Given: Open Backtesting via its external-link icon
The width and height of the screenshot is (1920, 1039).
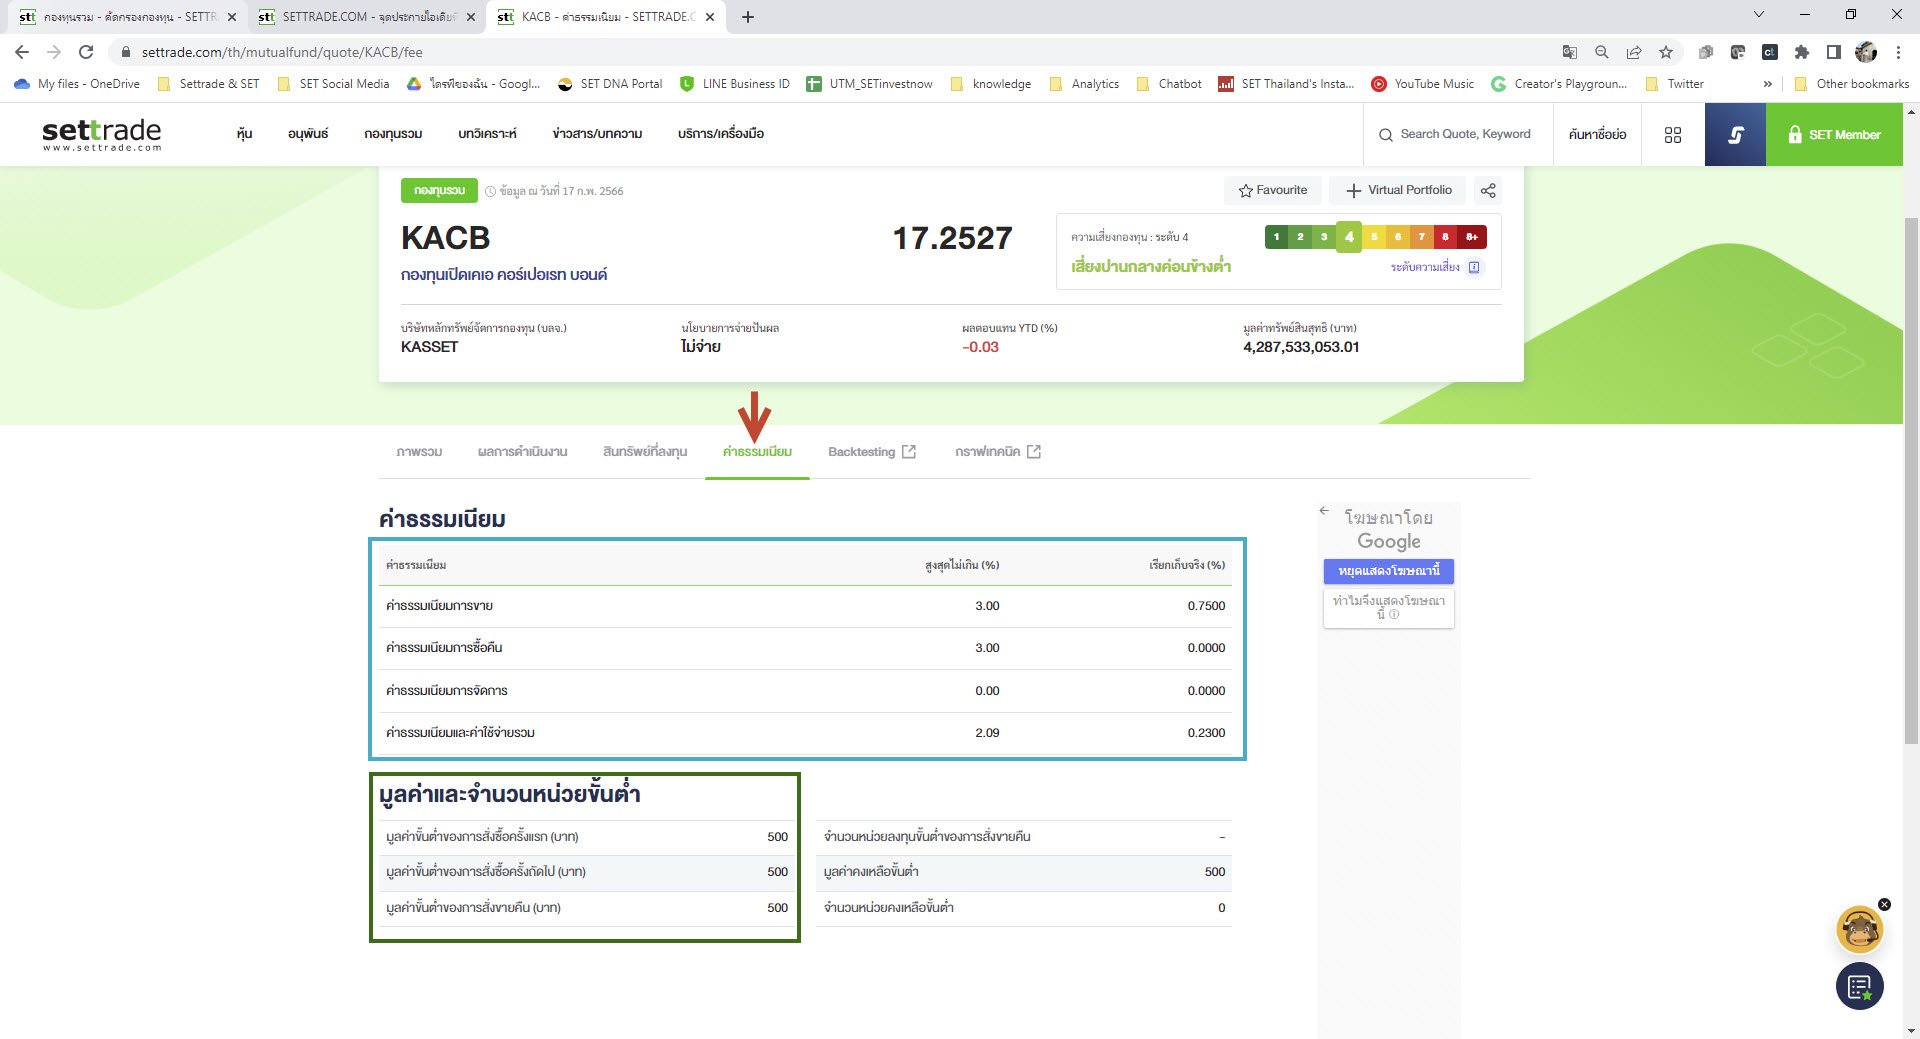Looking at the screenshot, I should pyautogui.click(x=908, y=451).
